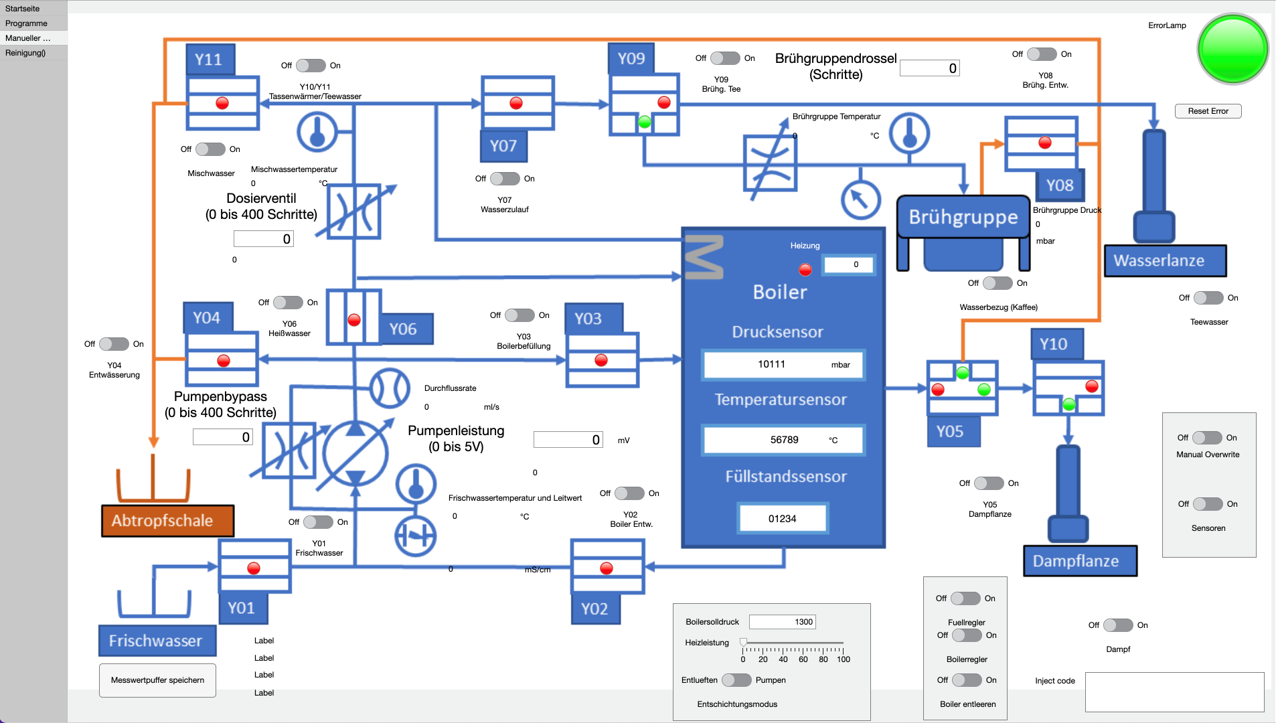Click the Y05 three-way valve symbol

coord(961,388)
